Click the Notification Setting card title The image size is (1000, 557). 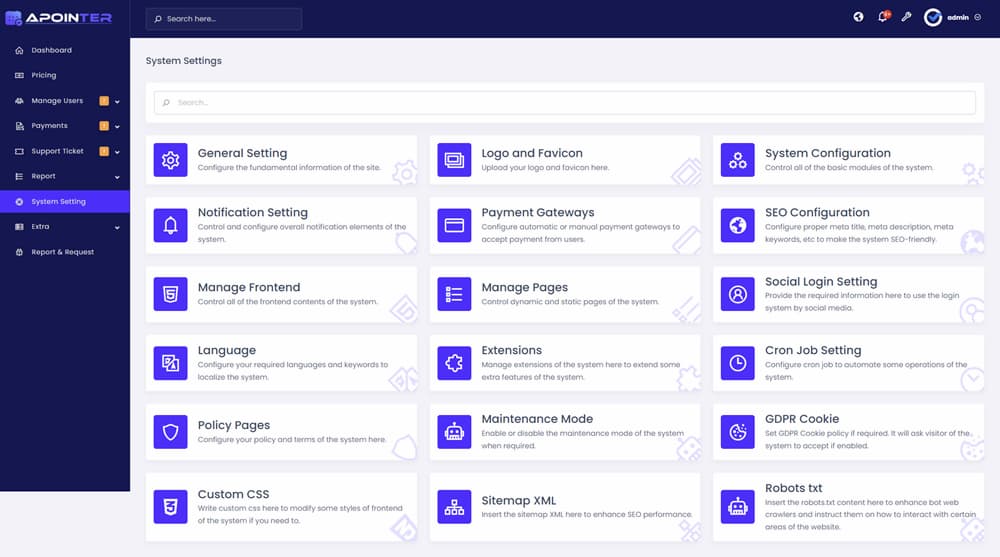(253, 212)
